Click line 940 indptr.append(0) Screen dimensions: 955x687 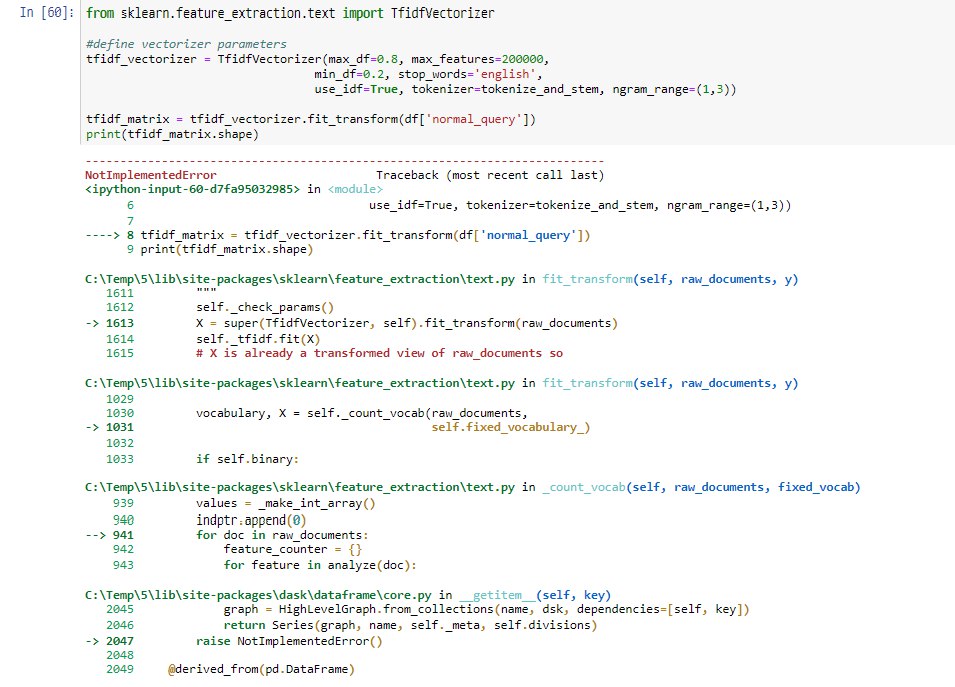251,520
